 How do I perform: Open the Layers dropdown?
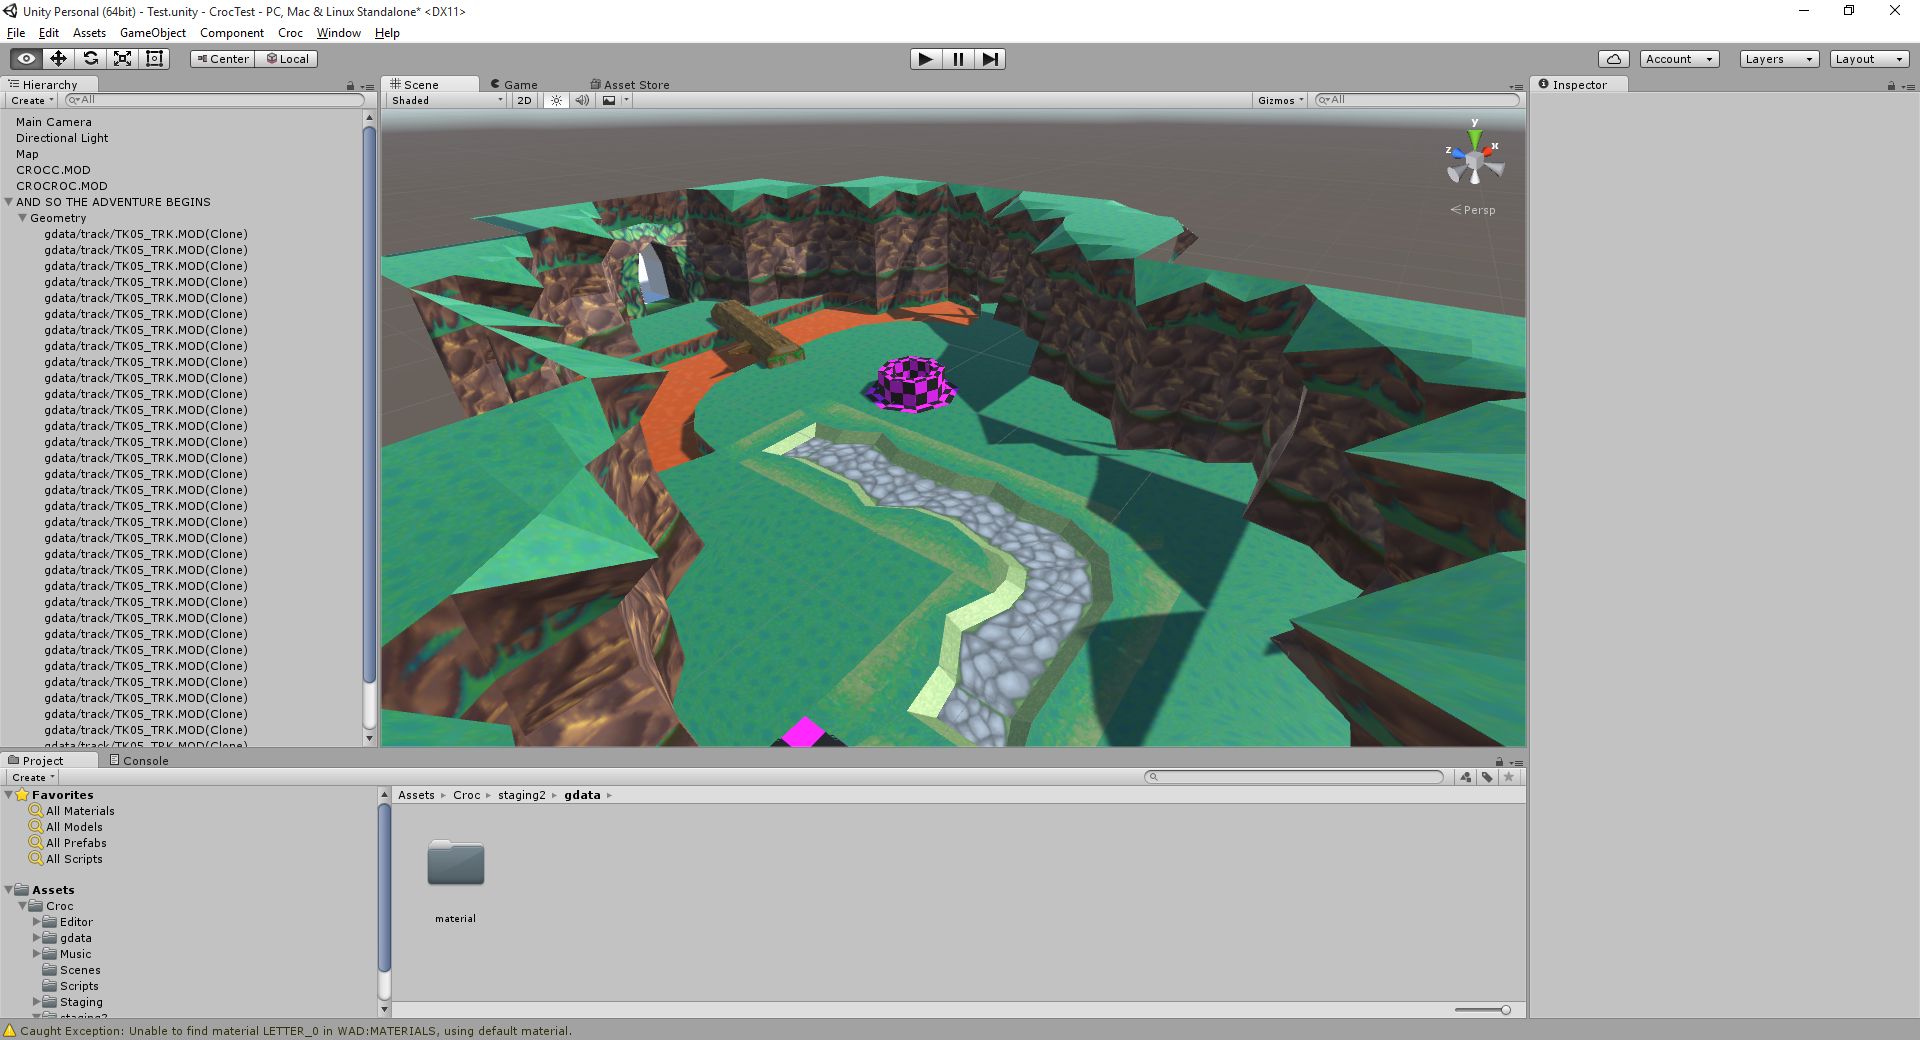(x=1778, y=59)
